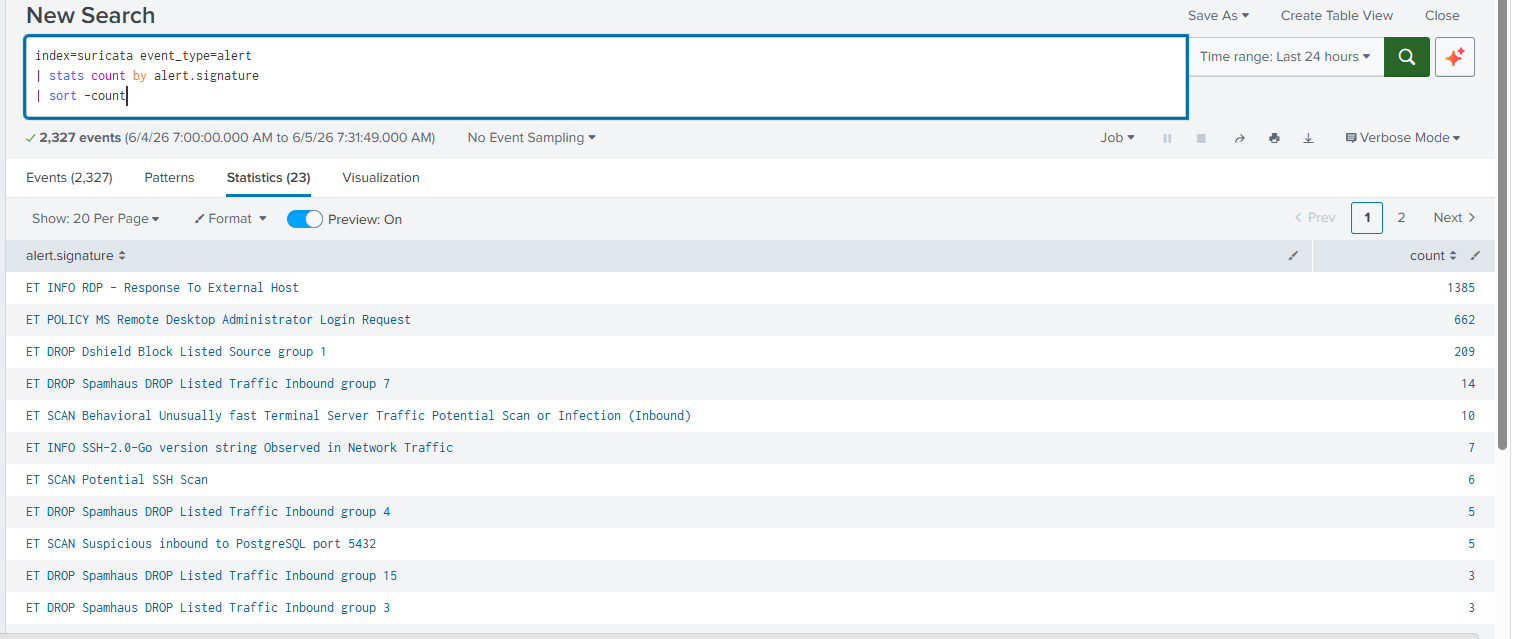Open the AI assistant sparkle icon
Screen dimensions: 1514x639
(1455, 57)
